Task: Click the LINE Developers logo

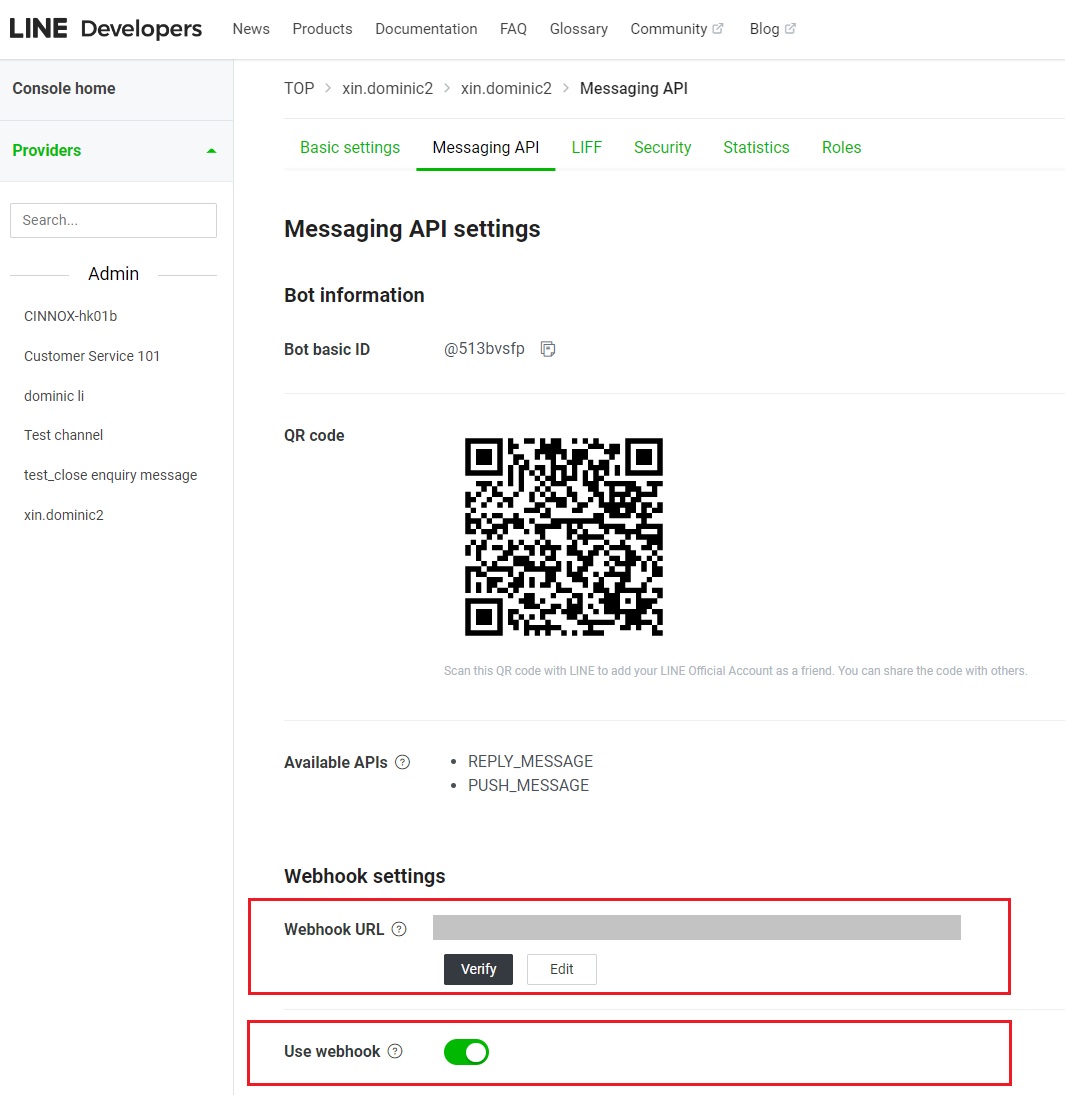Action: [105, 29]
